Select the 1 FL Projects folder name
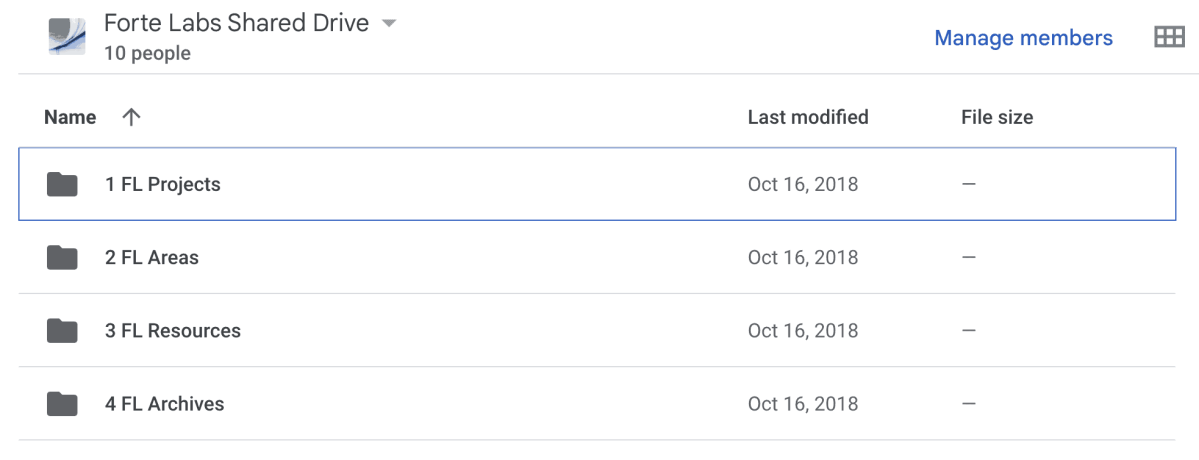Image resolution: width=1199 pixels, height=460 pixels. pos(162,184)
